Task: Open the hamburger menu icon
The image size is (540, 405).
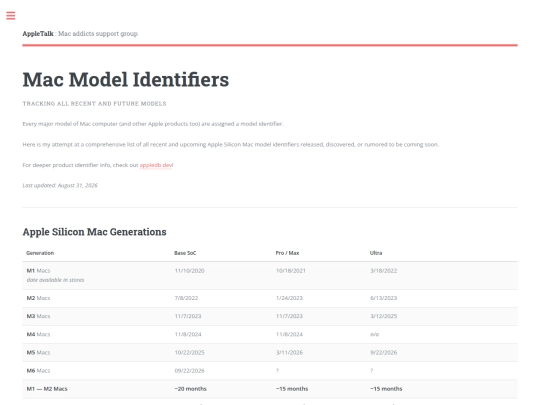Action: click(11, 15)
